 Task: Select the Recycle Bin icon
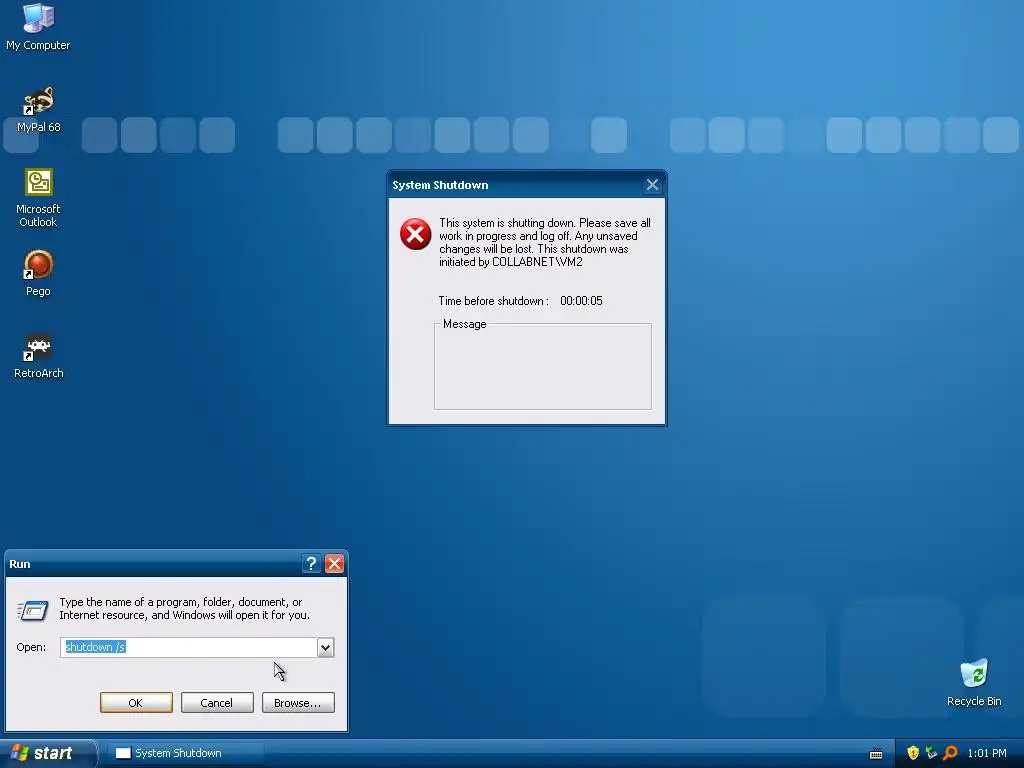[974, 683]
